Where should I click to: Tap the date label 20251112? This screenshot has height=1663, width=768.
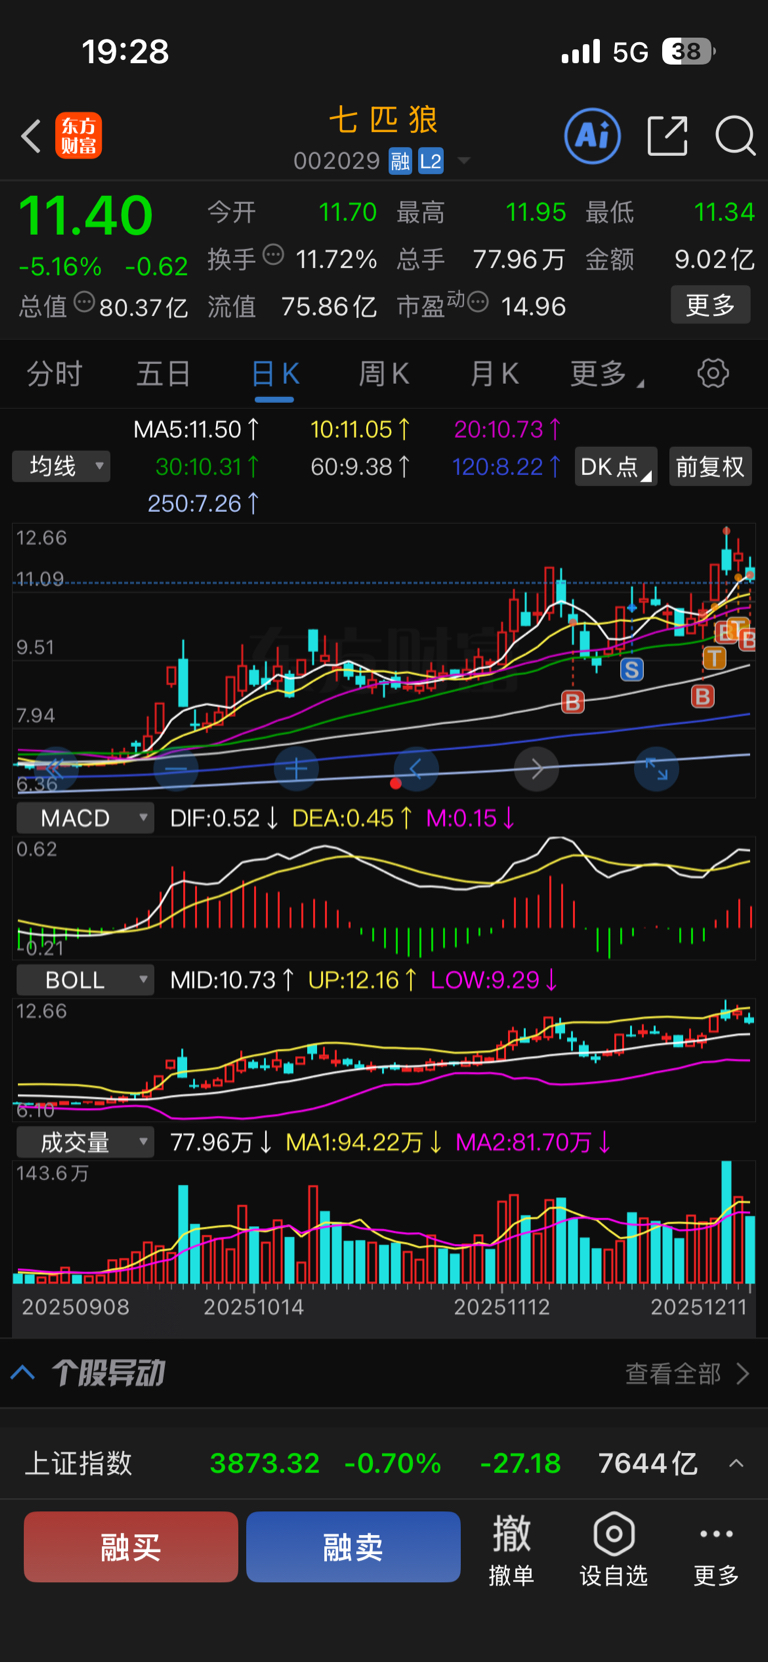click(502, 1307)
